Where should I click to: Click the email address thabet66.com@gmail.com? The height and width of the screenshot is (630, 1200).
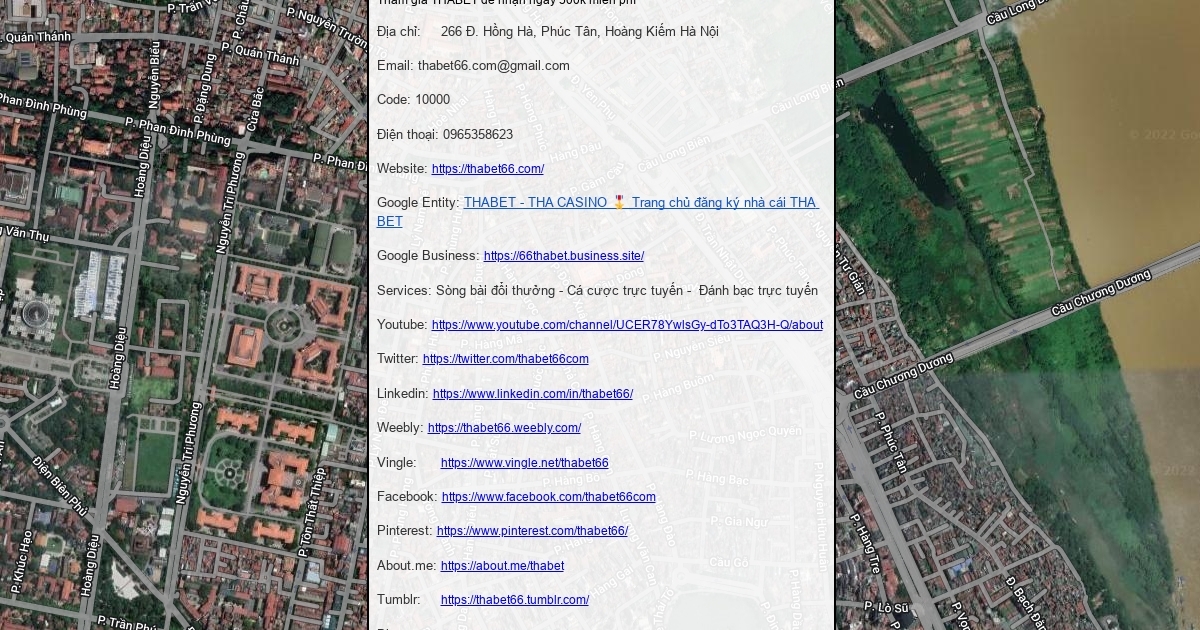pos(493,66)
